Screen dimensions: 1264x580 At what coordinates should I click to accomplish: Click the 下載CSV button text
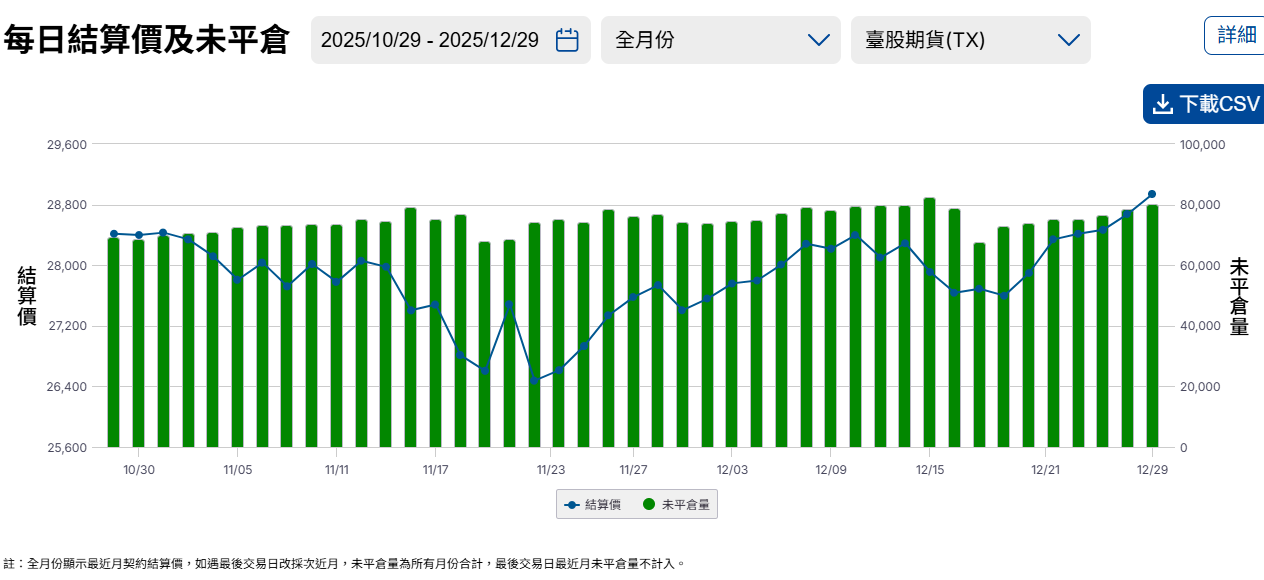pos(1219,105)
